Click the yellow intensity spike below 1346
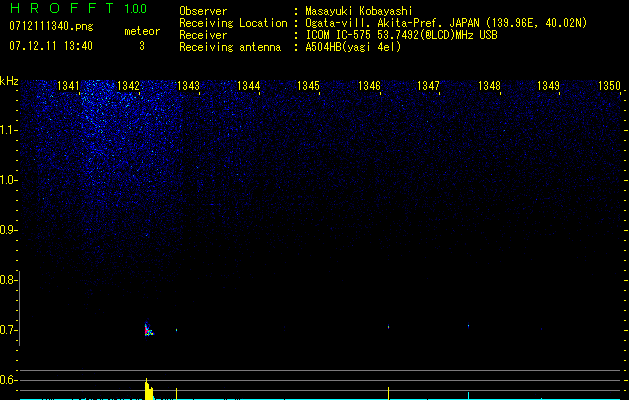 pos(388,393)
